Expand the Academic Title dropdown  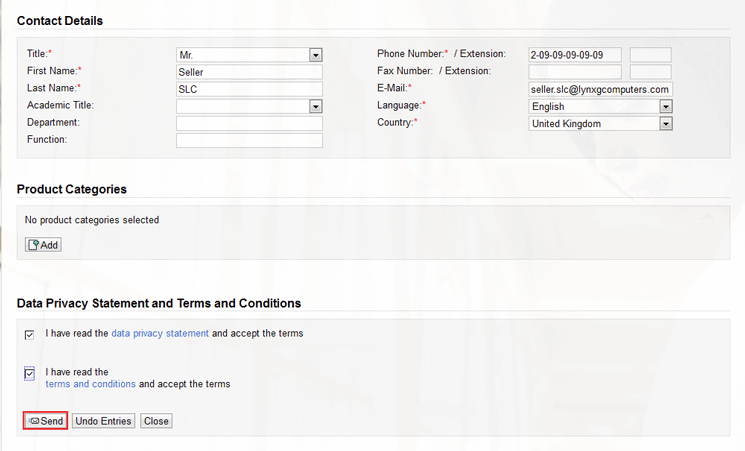315,106
